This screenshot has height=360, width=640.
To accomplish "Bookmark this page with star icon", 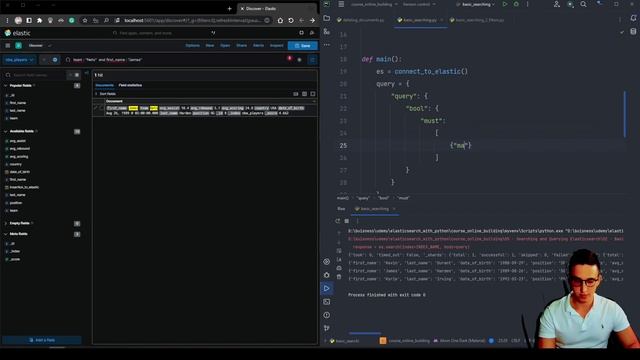I will click(x=85, y=20).
